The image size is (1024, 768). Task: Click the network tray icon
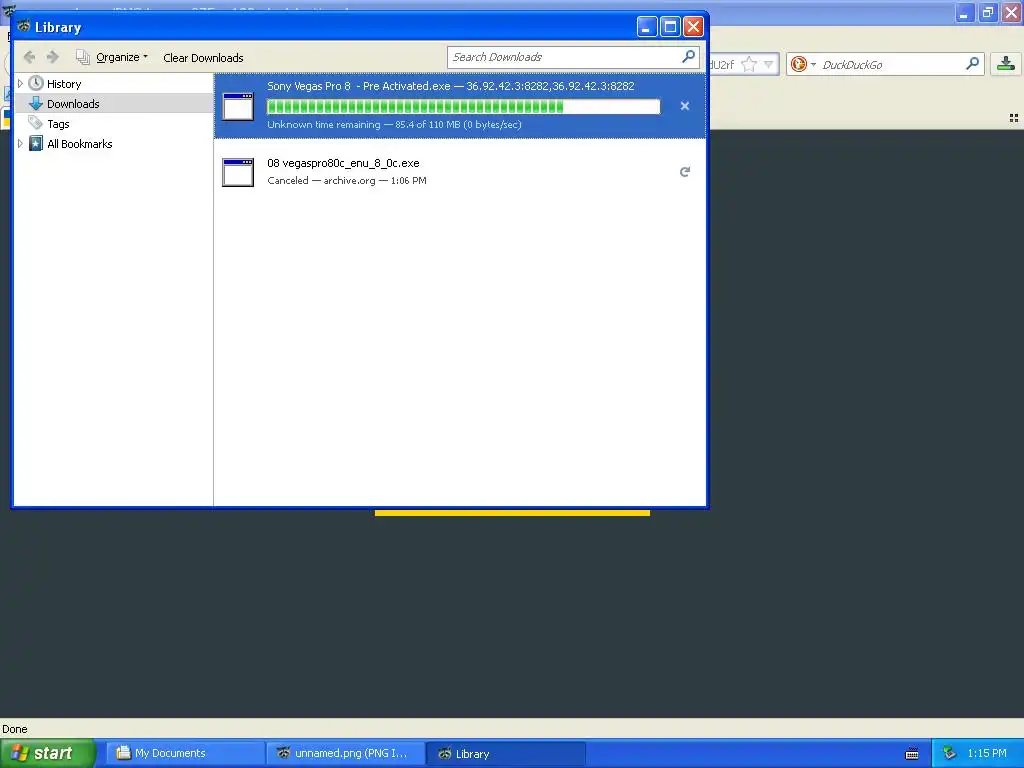click(x=950, y=754)
